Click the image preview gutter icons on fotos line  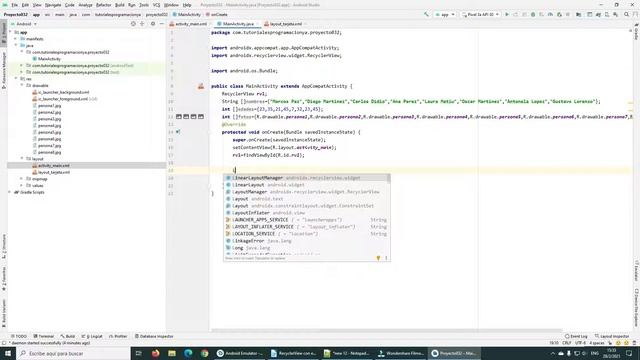[190, 117]
